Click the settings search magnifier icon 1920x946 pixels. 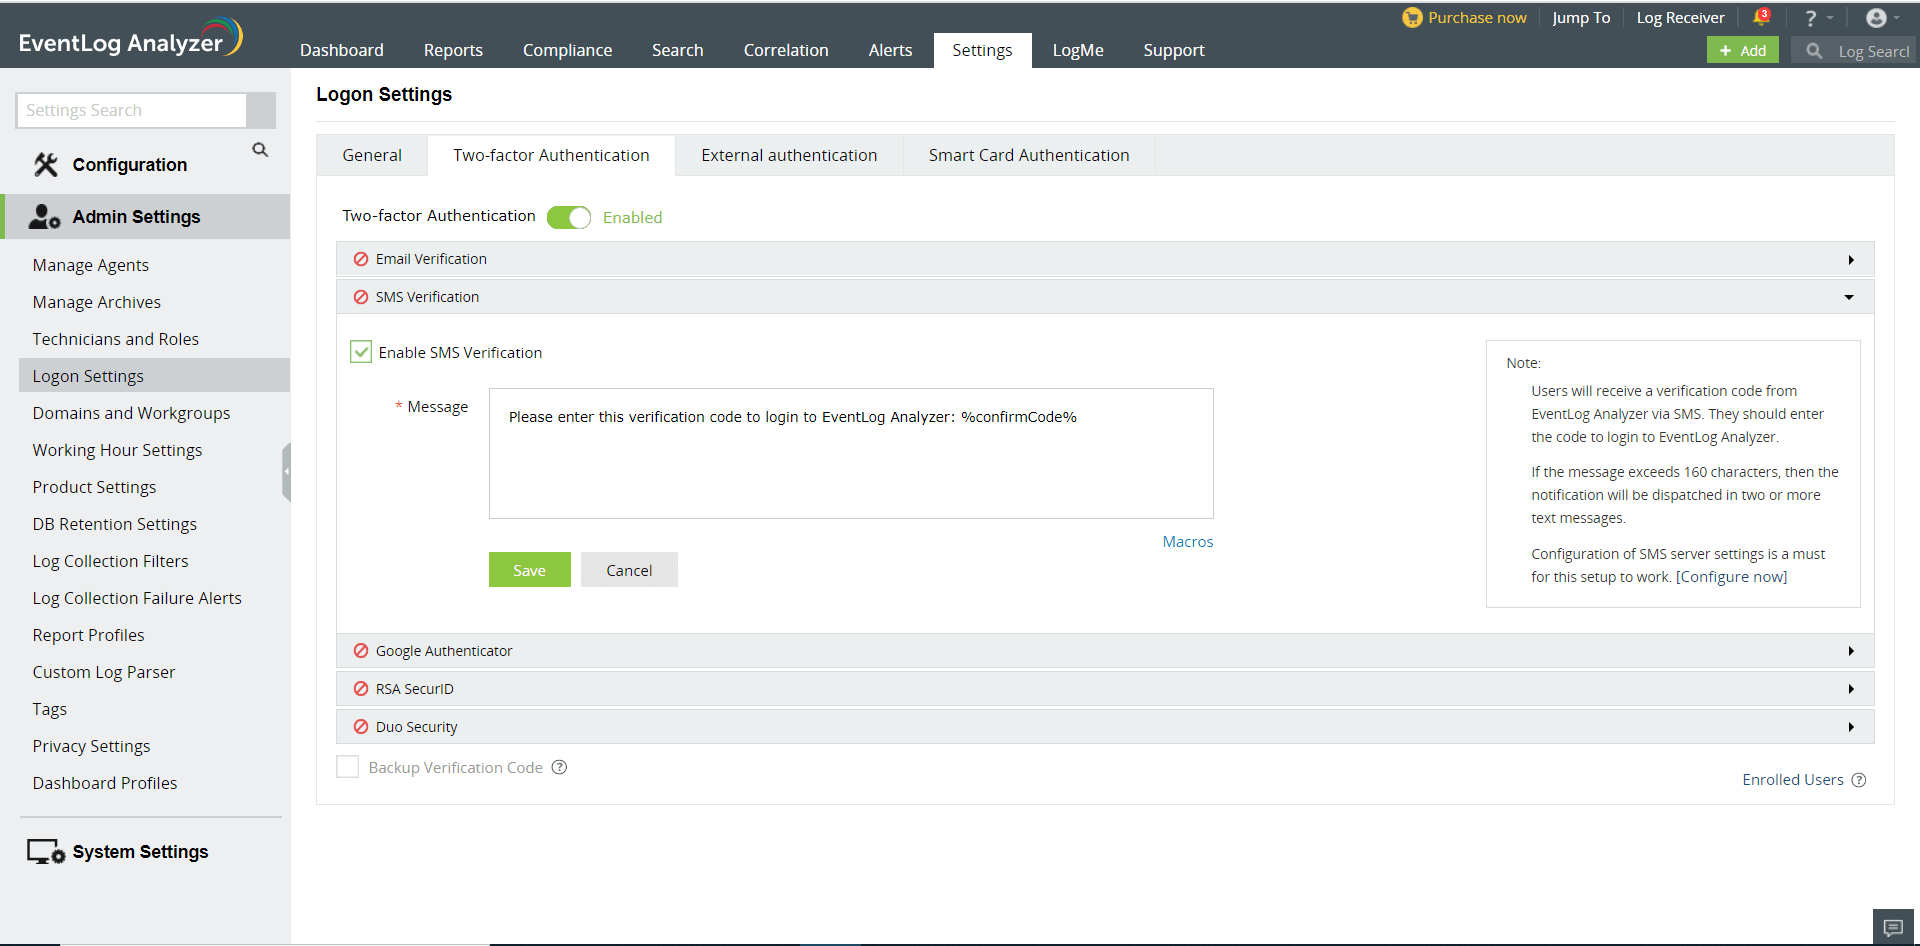(260, 150)
